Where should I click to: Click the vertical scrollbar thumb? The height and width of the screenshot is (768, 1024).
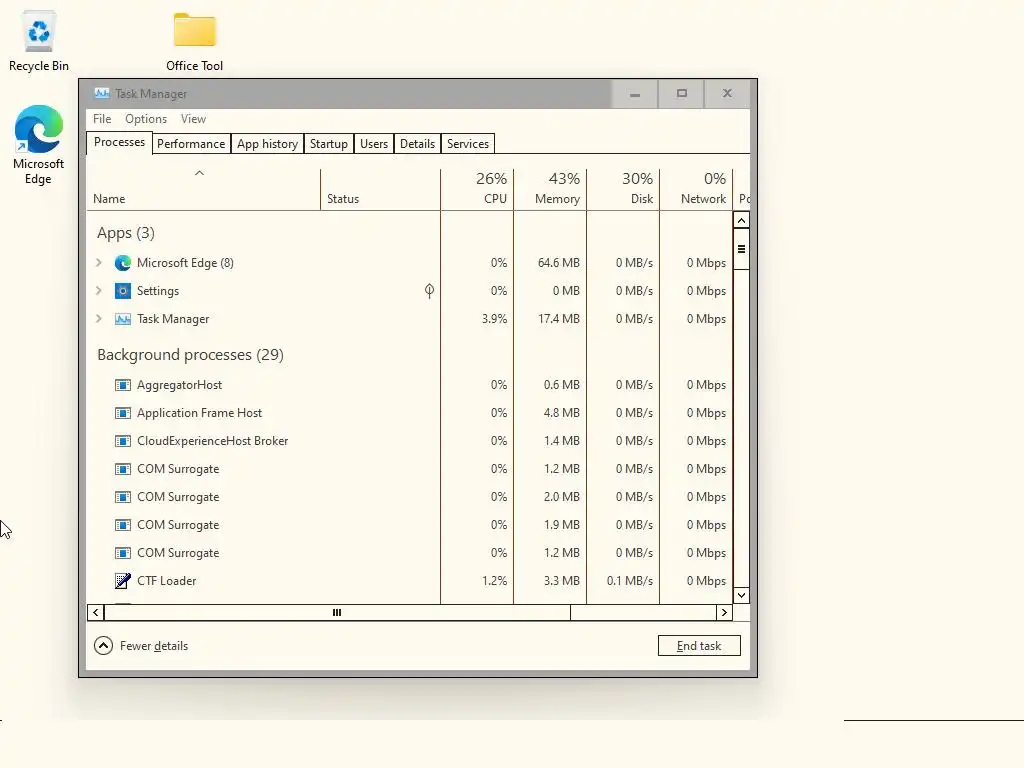tap(741, 249)
